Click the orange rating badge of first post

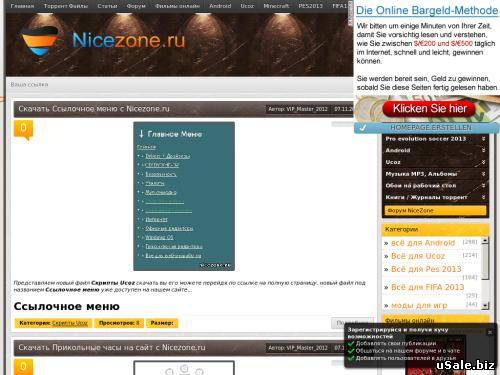pos(23,130)
